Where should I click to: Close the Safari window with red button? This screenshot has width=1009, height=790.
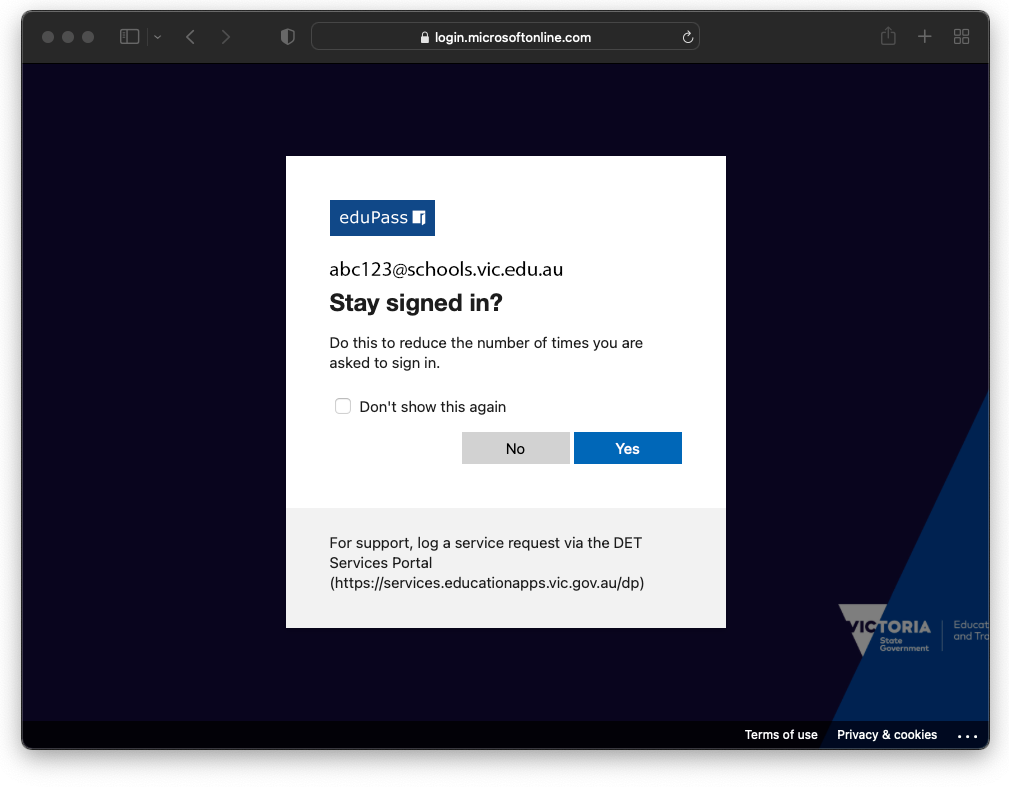point(48,37)
